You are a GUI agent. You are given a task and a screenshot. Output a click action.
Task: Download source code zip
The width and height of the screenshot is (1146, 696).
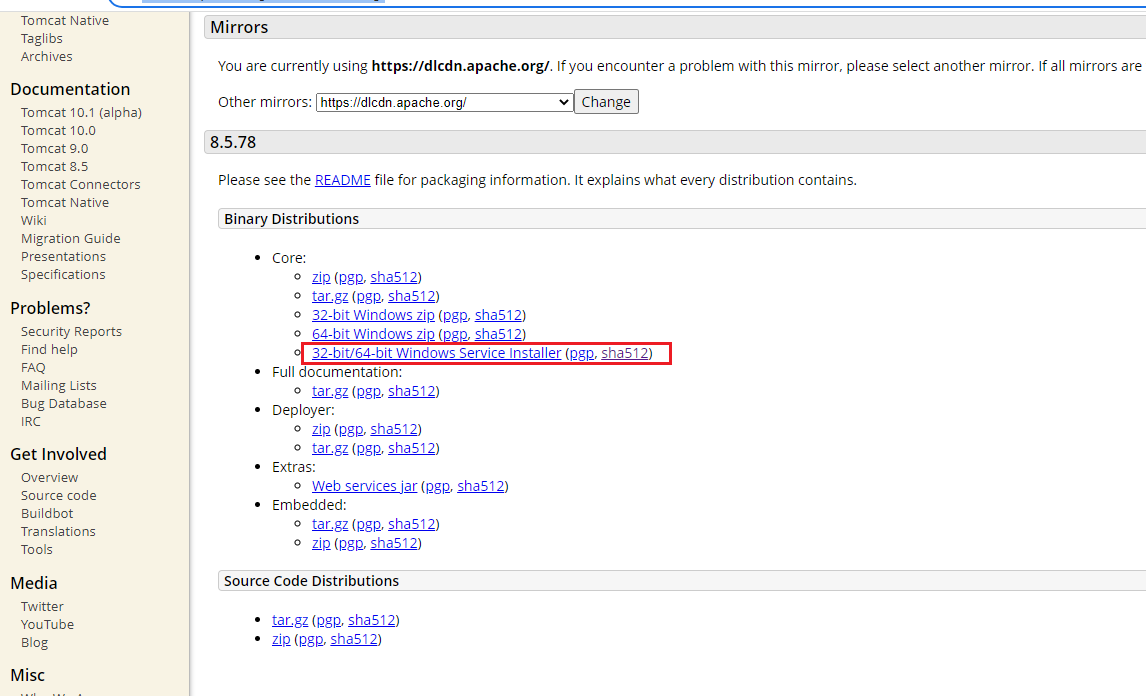point(281,639)
